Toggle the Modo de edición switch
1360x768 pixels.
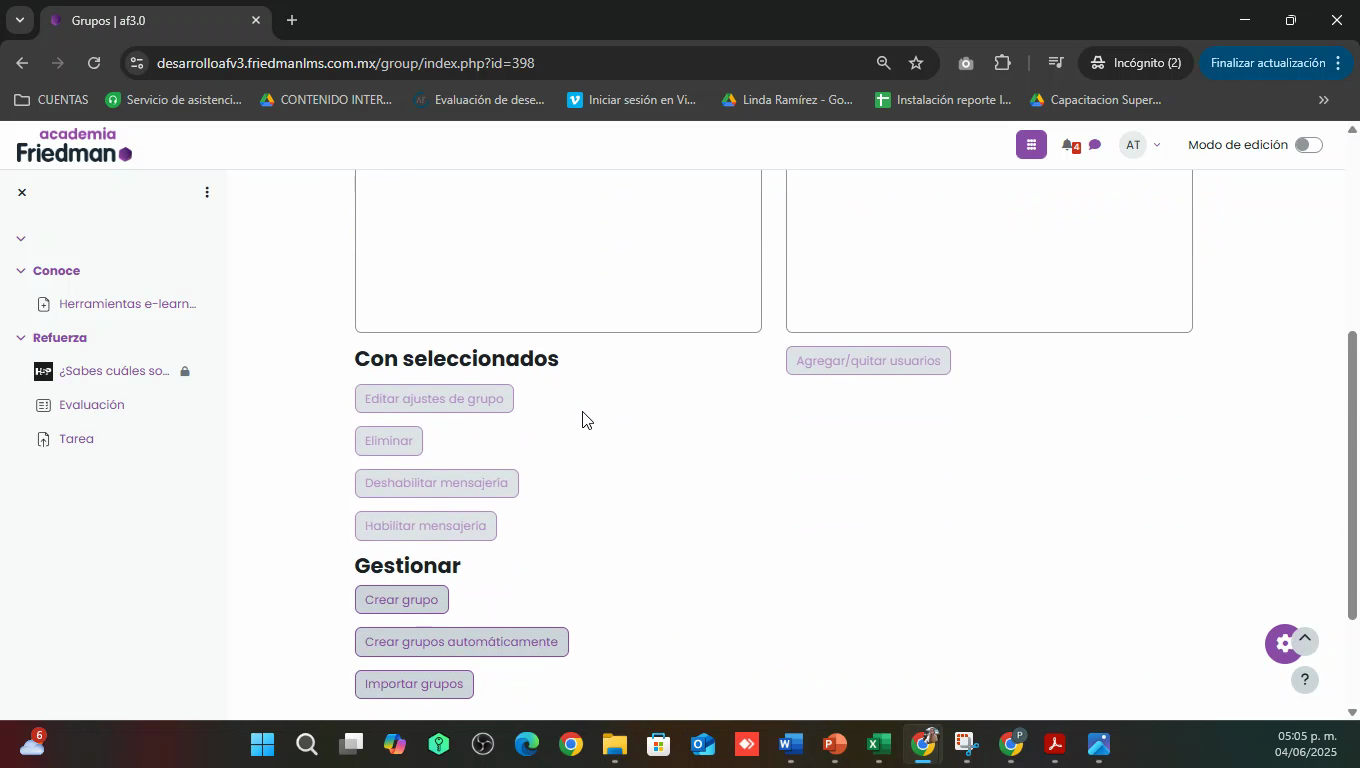point(1308,145)
